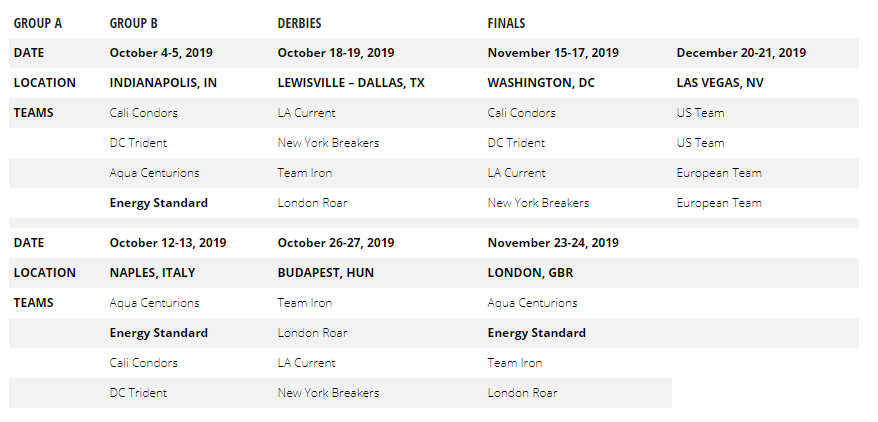Image resolution: width=878 pixels, height=422 pixels.
Task: Click BUDAPEST, HUN location cell
Action: click(x=326, y=273)
